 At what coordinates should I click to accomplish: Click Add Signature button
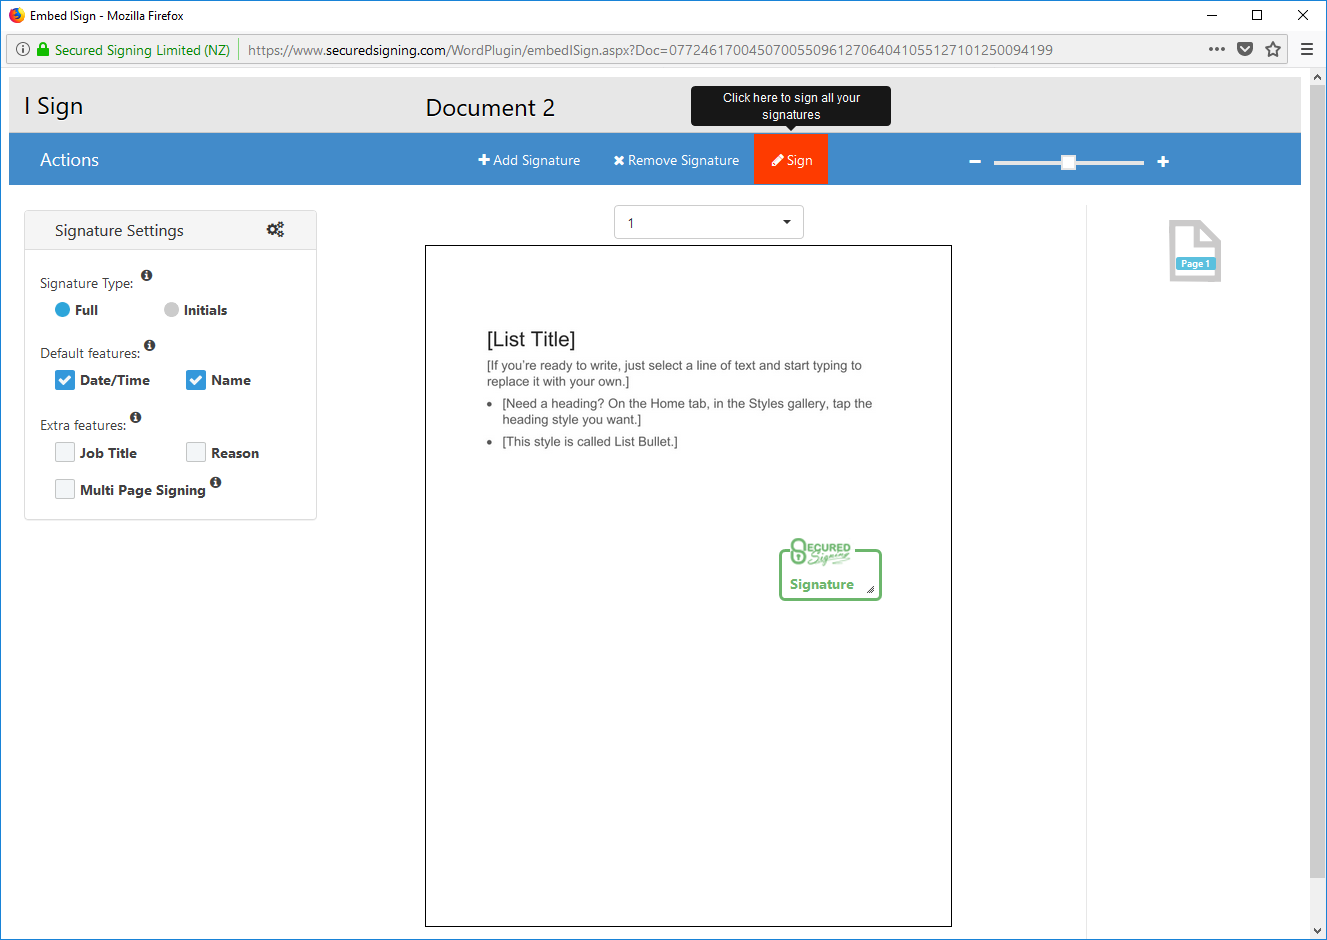(529, 160)
